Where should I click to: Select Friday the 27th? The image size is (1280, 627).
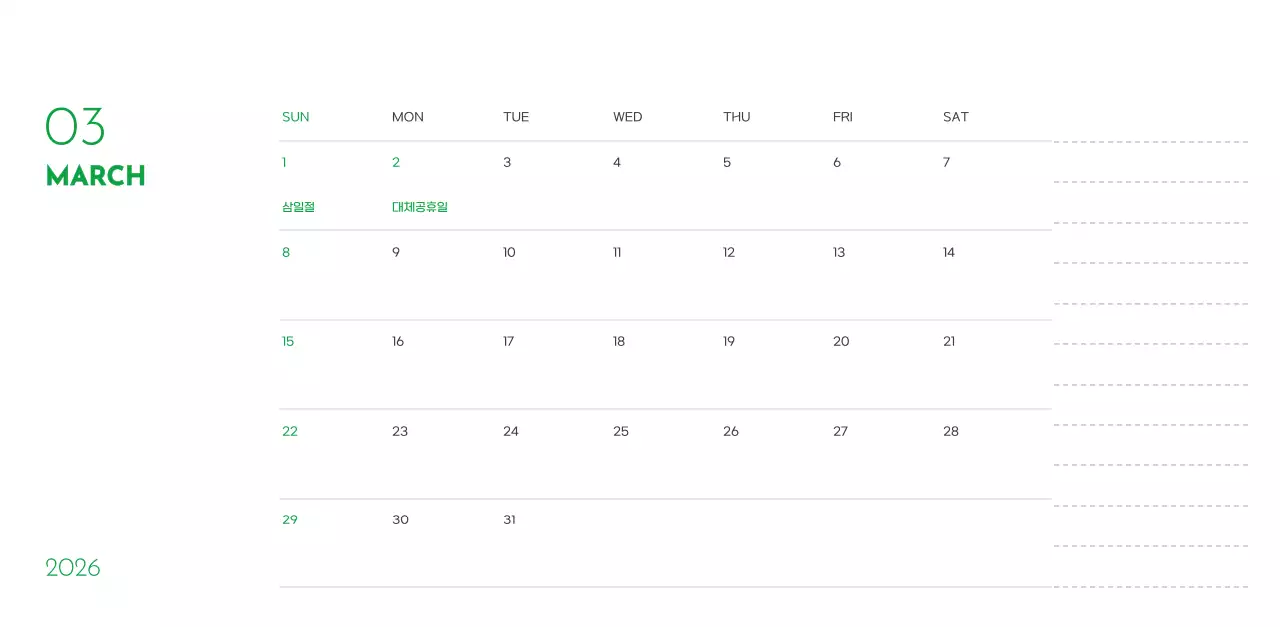click(x=840, y=431)
